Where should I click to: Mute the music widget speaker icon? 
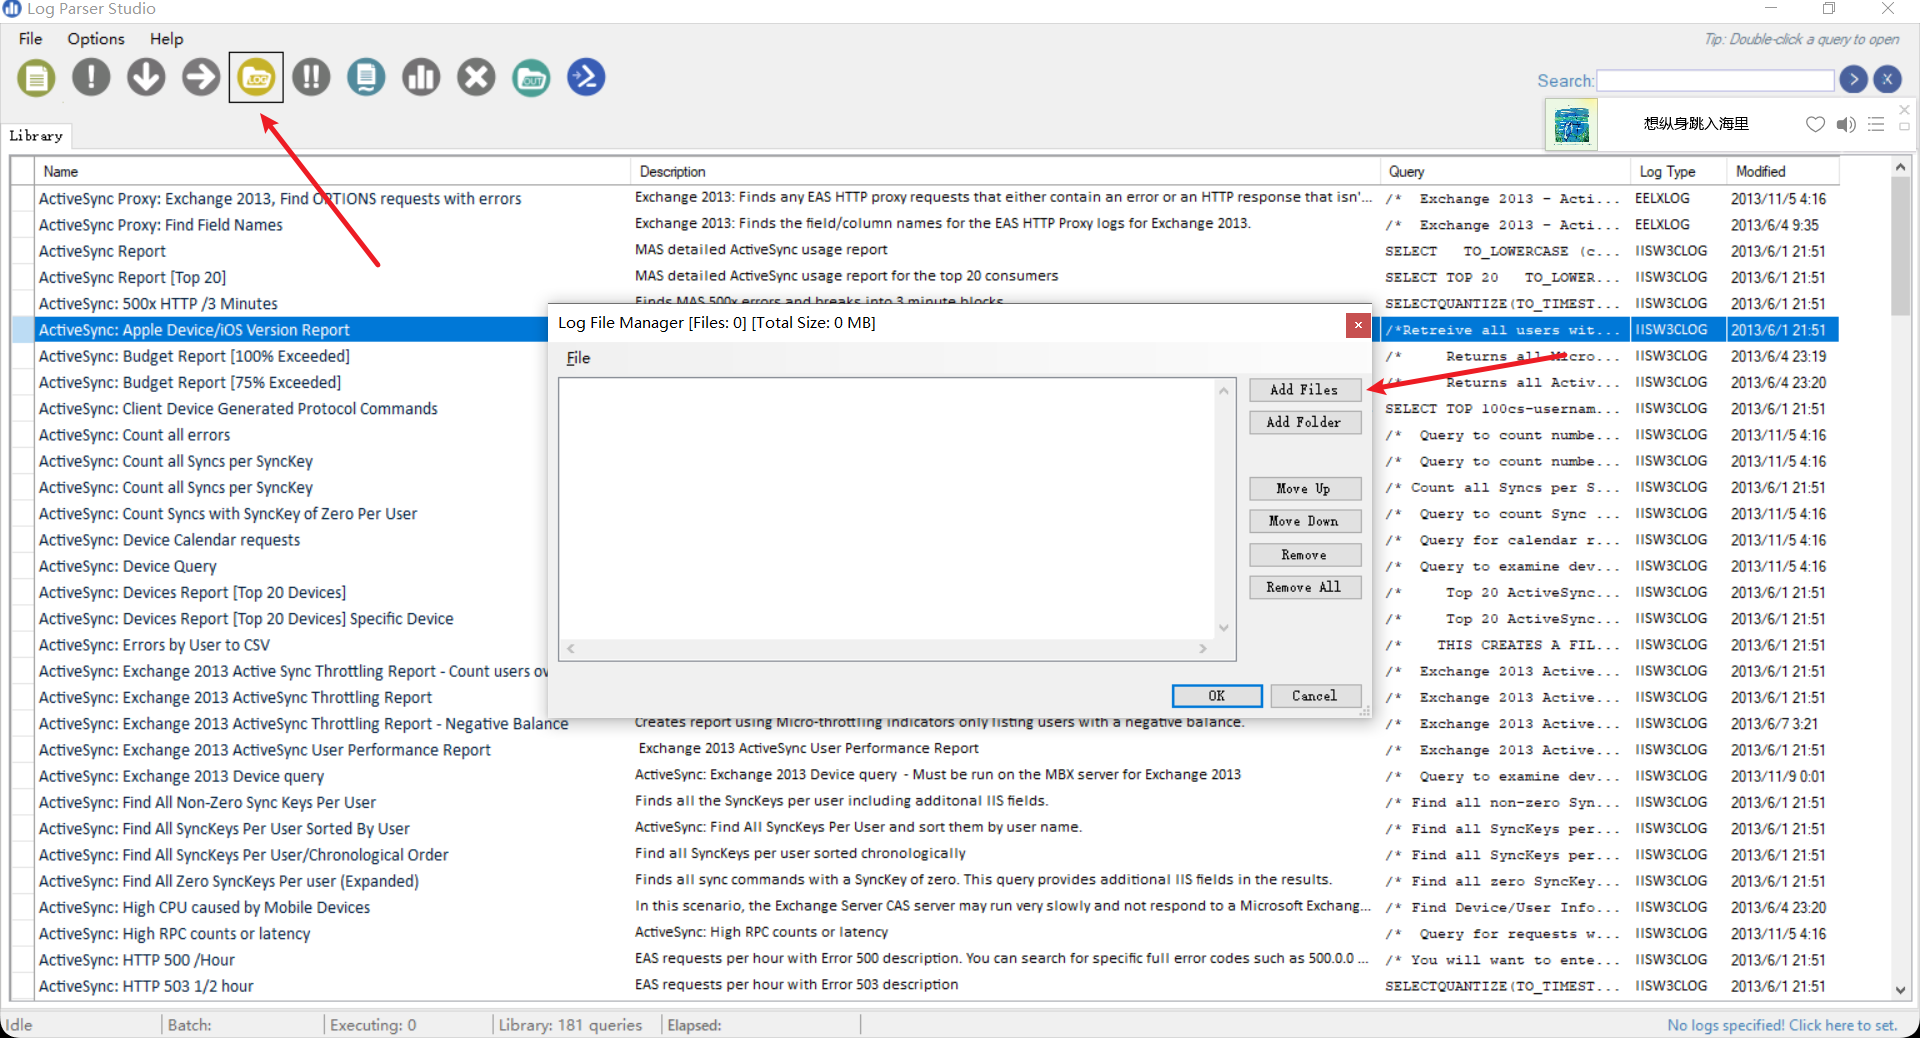(x=1846, y=124)
